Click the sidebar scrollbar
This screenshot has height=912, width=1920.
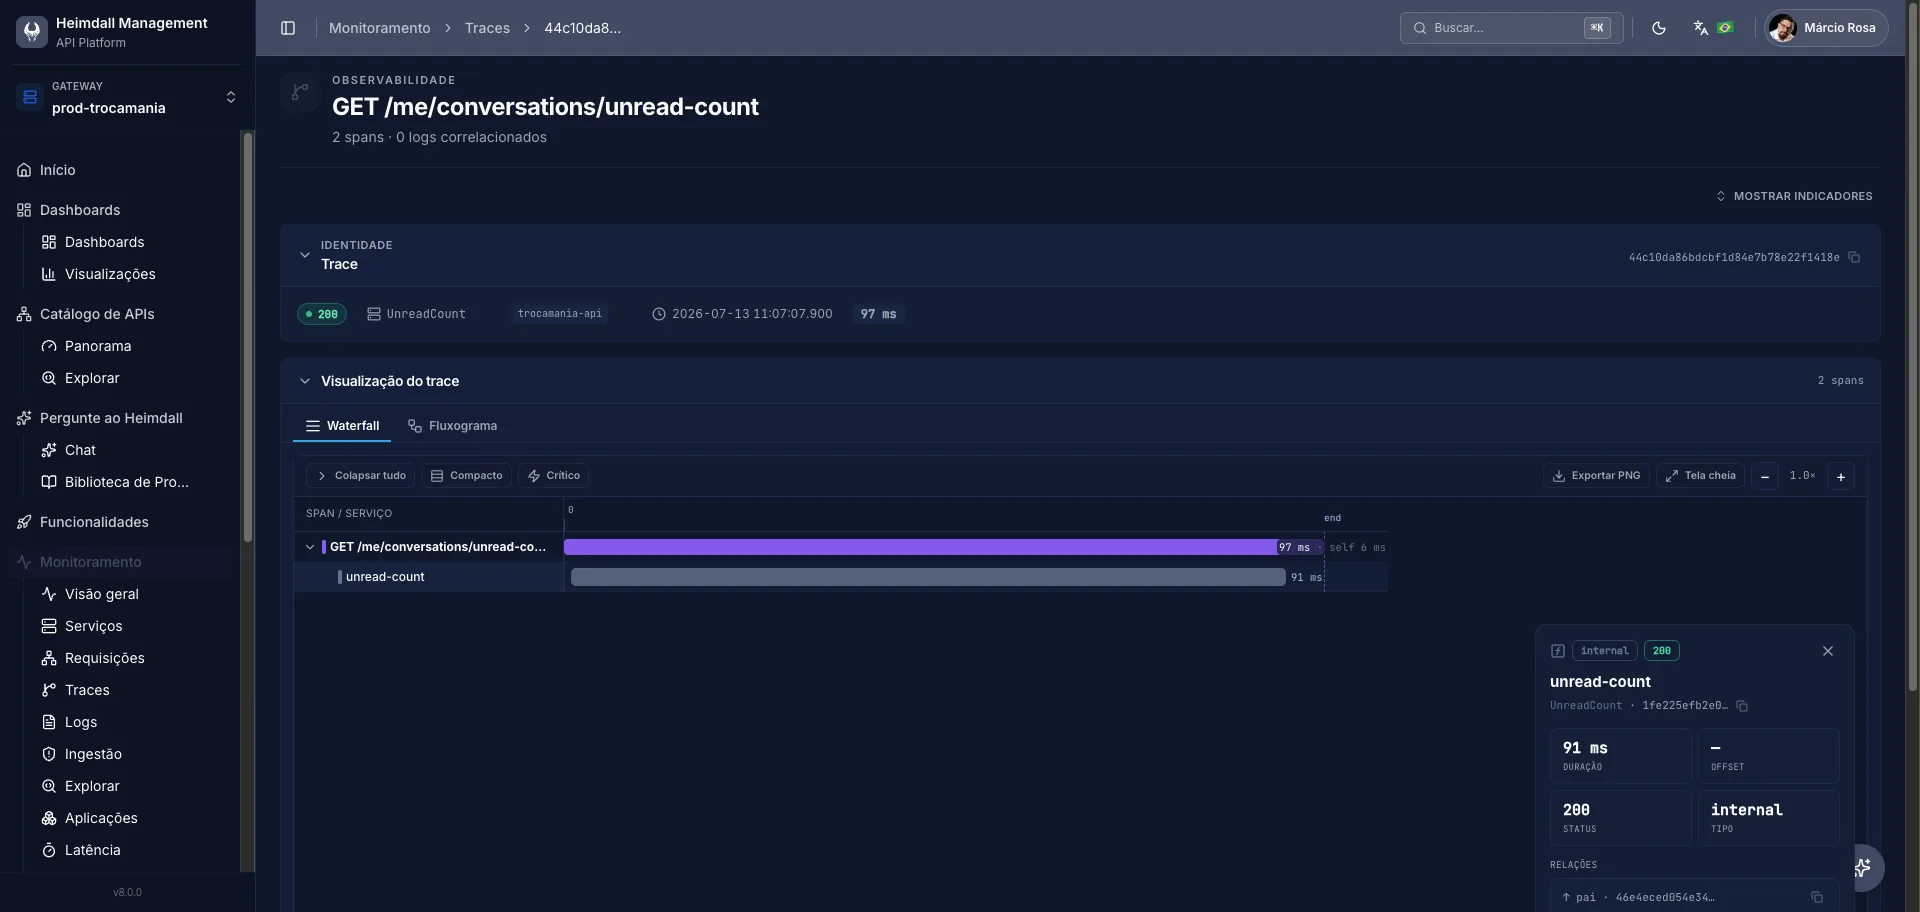point(248,337)
